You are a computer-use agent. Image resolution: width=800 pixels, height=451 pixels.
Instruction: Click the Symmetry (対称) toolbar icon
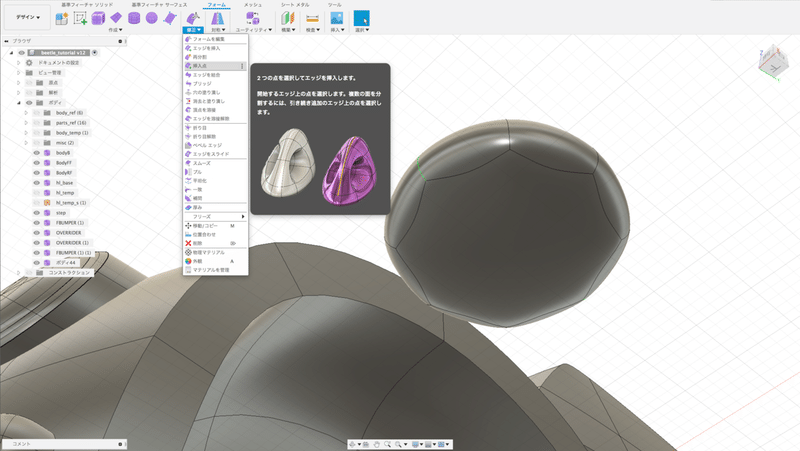coord(217,18)
